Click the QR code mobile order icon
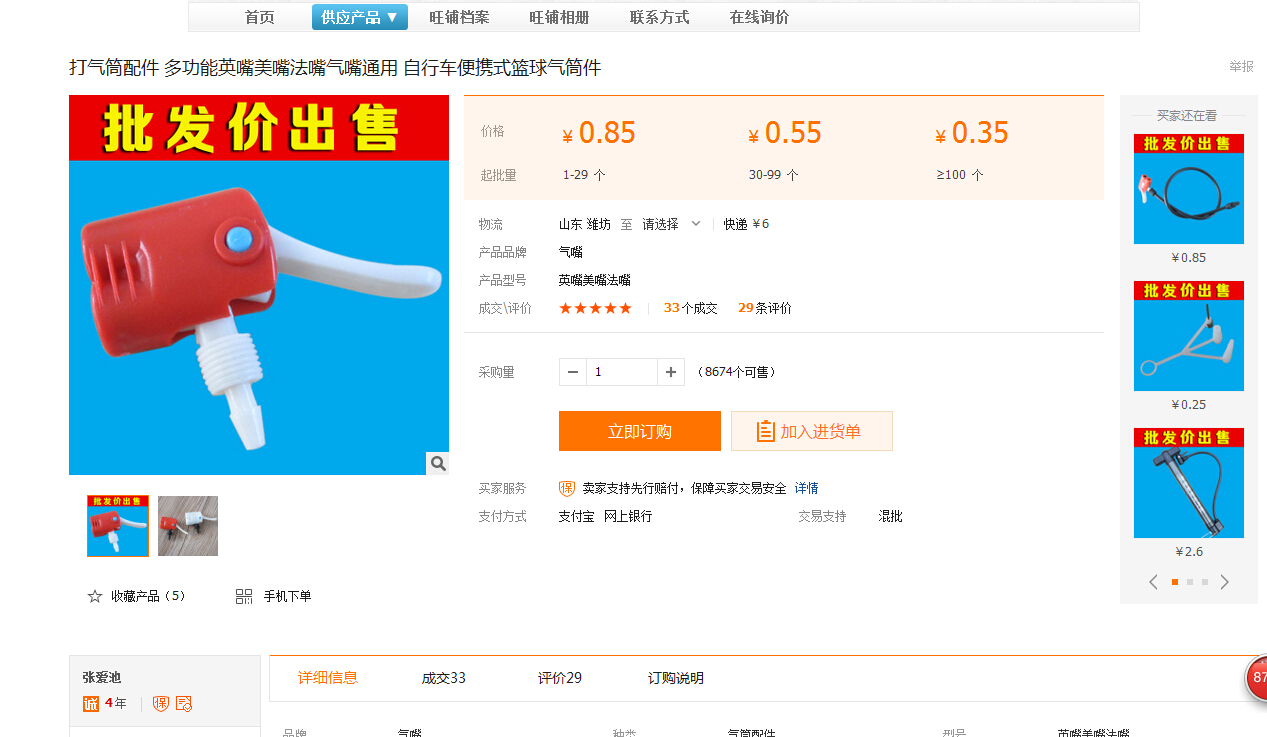The width and height of the screenshot is (1267, 737). tap(244, 596)
